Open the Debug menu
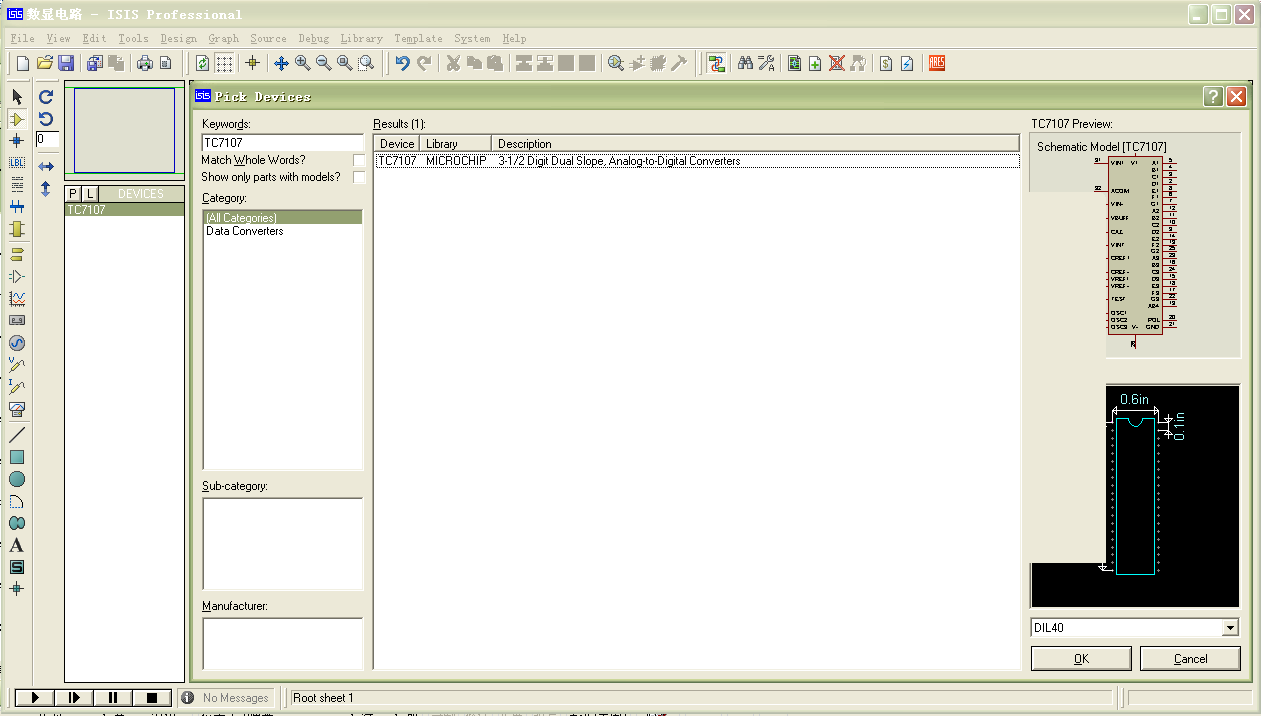 coord(313,39)
